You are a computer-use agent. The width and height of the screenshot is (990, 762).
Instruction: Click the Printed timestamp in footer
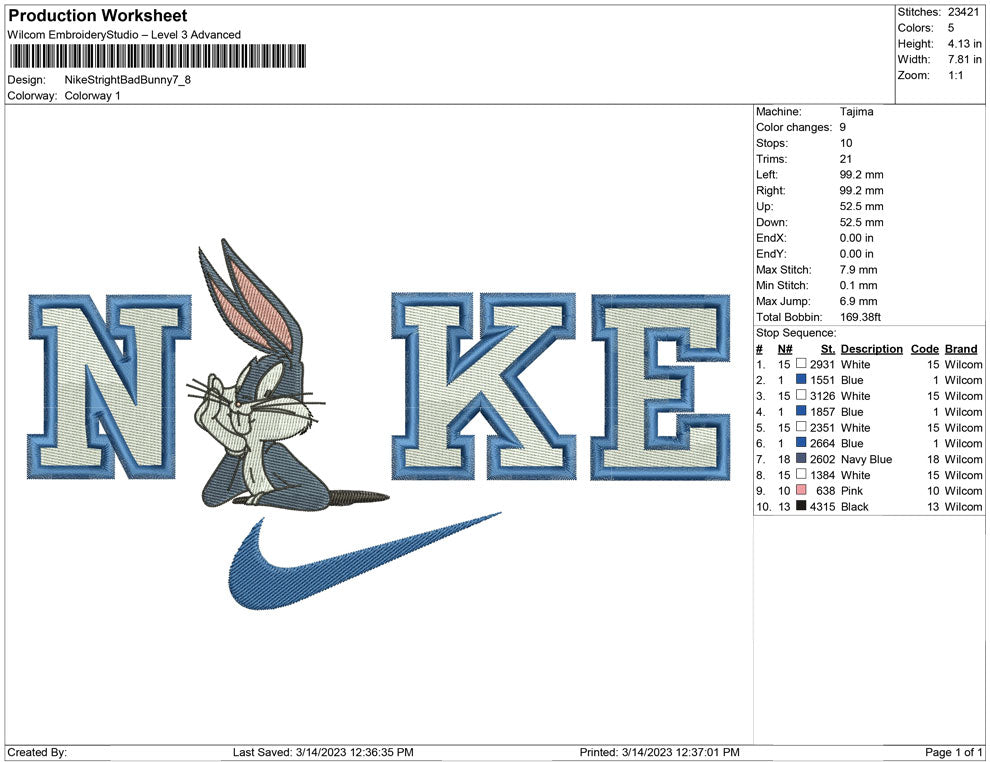[659, 752]
